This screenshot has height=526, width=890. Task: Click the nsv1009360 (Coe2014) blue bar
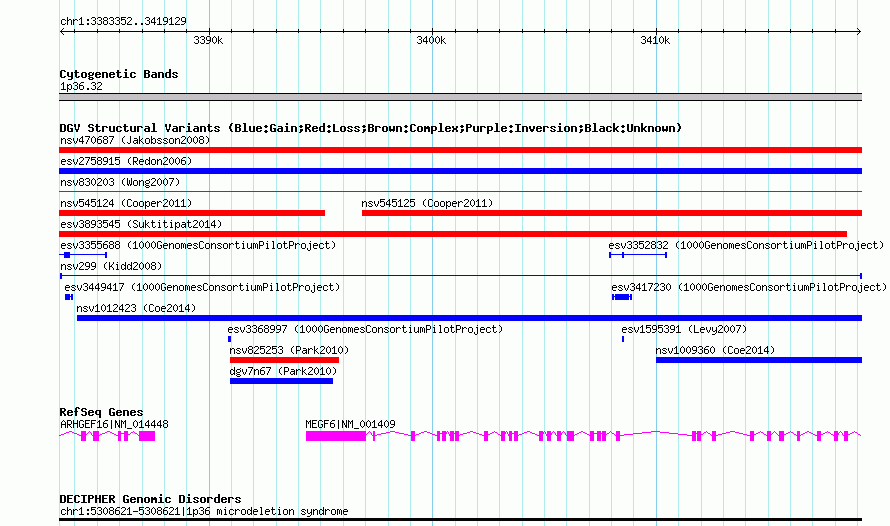759,360
